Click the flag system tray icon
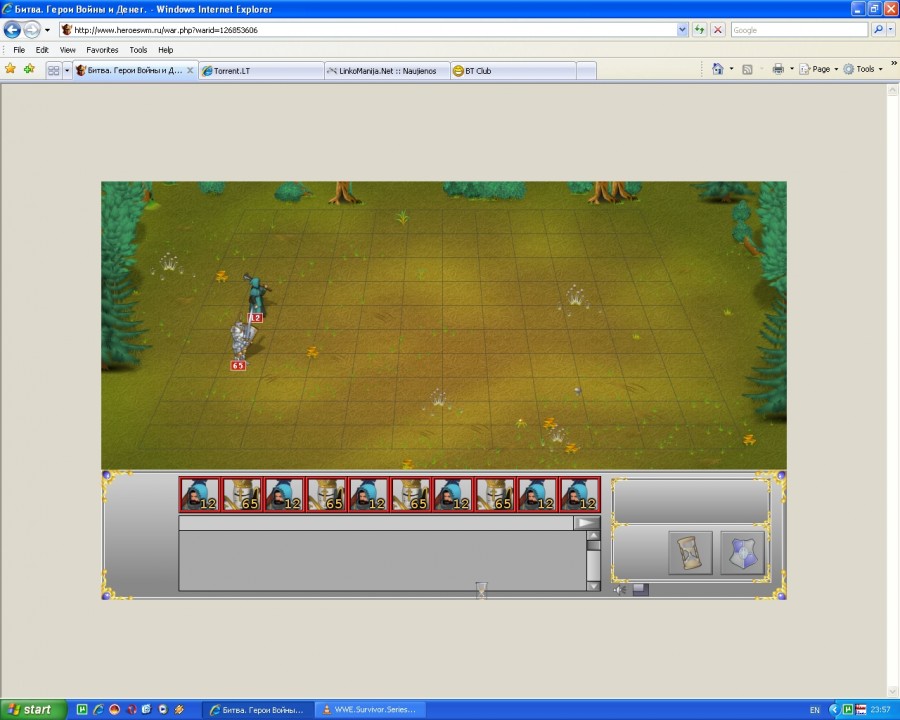This screenshot has width=900, height=720. [860, 710]
